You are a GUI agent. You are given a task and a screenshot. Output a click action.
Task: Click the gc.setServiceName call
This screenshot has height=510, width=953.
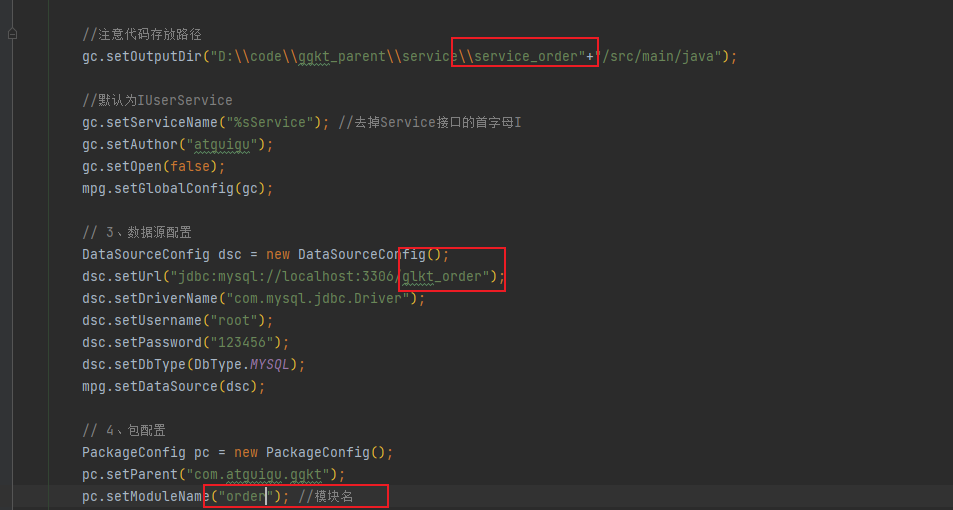pos(150,122)
